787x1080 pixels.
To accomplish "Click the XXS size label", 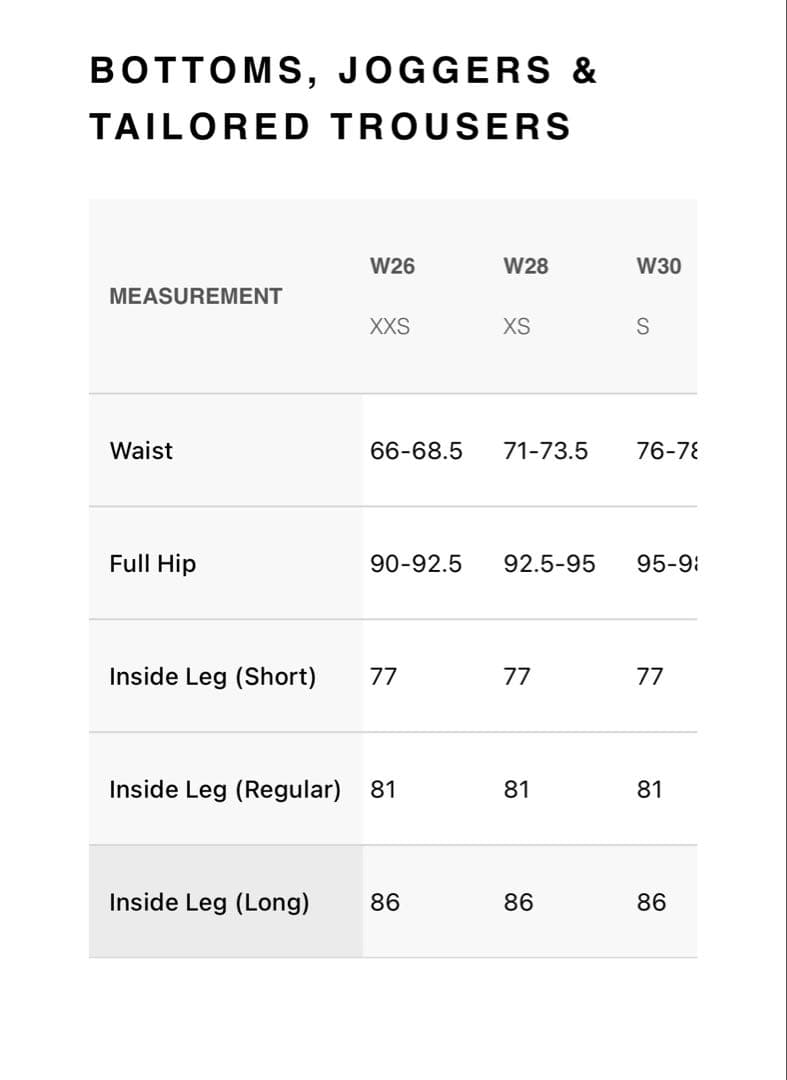I will 390,327.
